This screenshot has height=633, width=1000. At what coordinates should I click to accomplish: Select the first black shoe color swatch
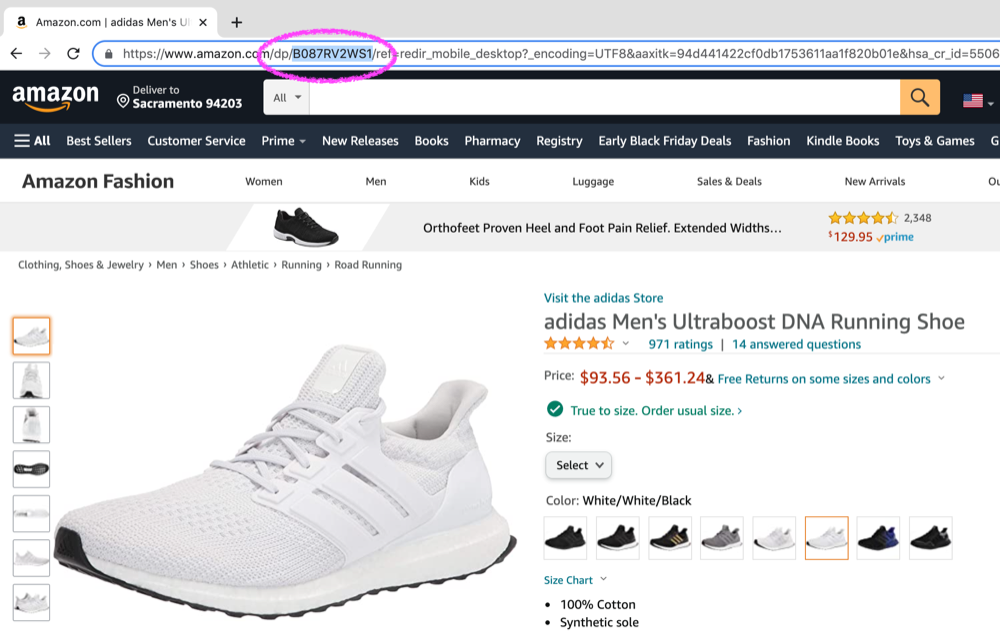[x=565, y=538]
